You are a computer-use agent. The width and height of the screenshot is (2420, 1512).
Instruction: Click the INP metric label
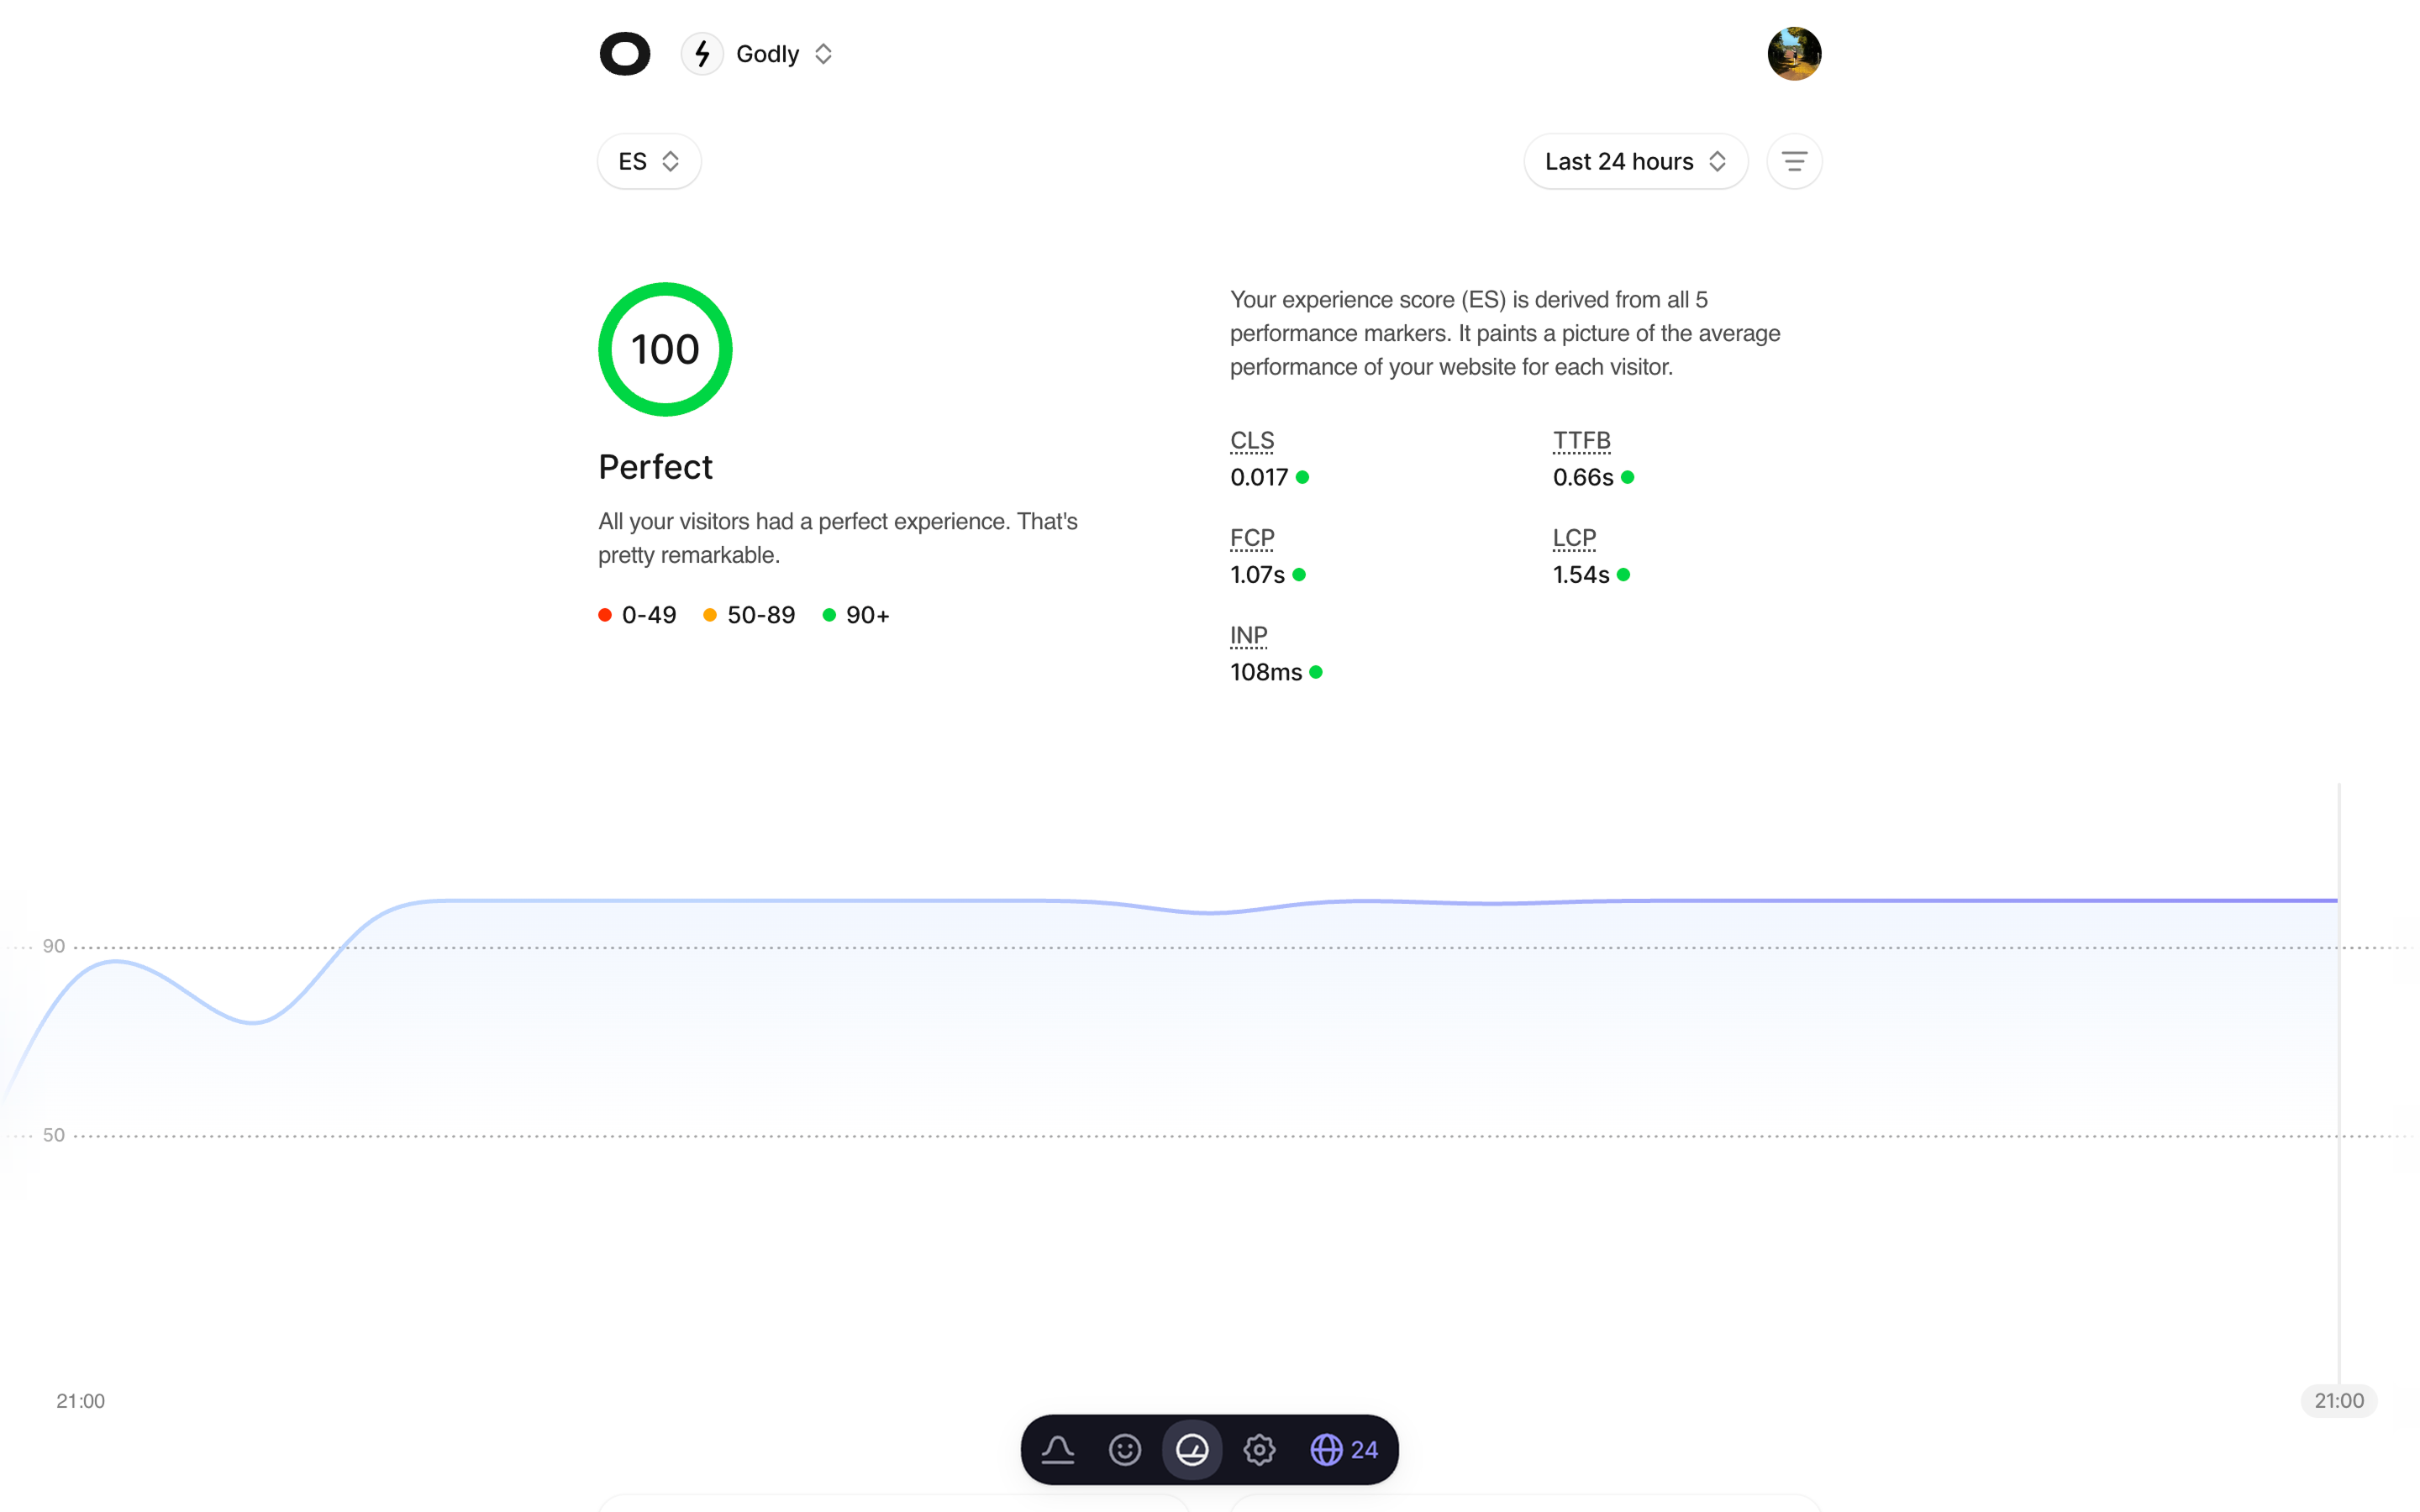tap(1248, 636)
